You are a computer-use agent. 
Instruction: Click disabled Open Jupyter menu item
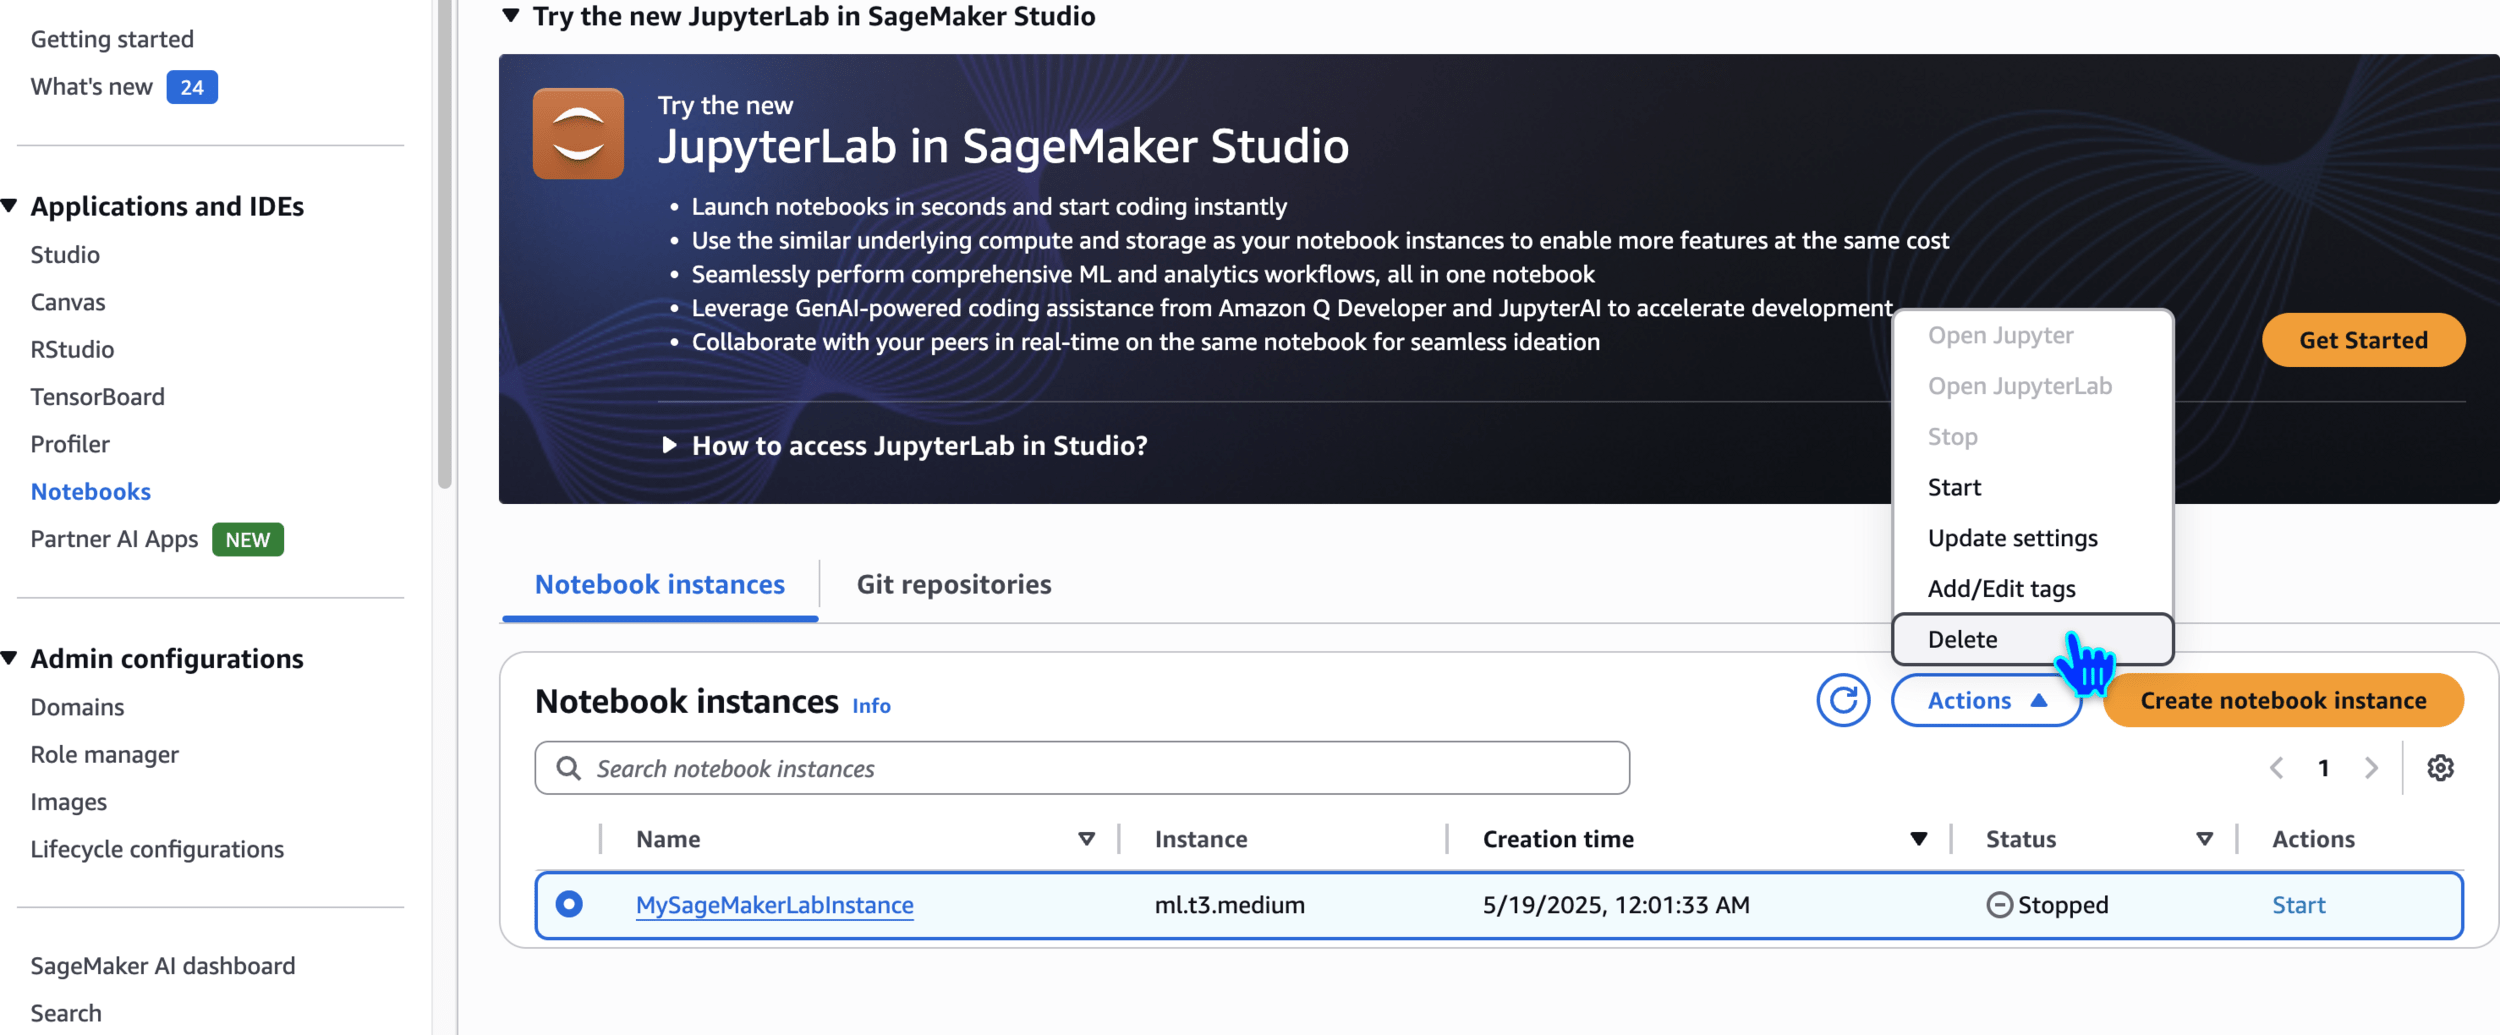(2032, 335)
